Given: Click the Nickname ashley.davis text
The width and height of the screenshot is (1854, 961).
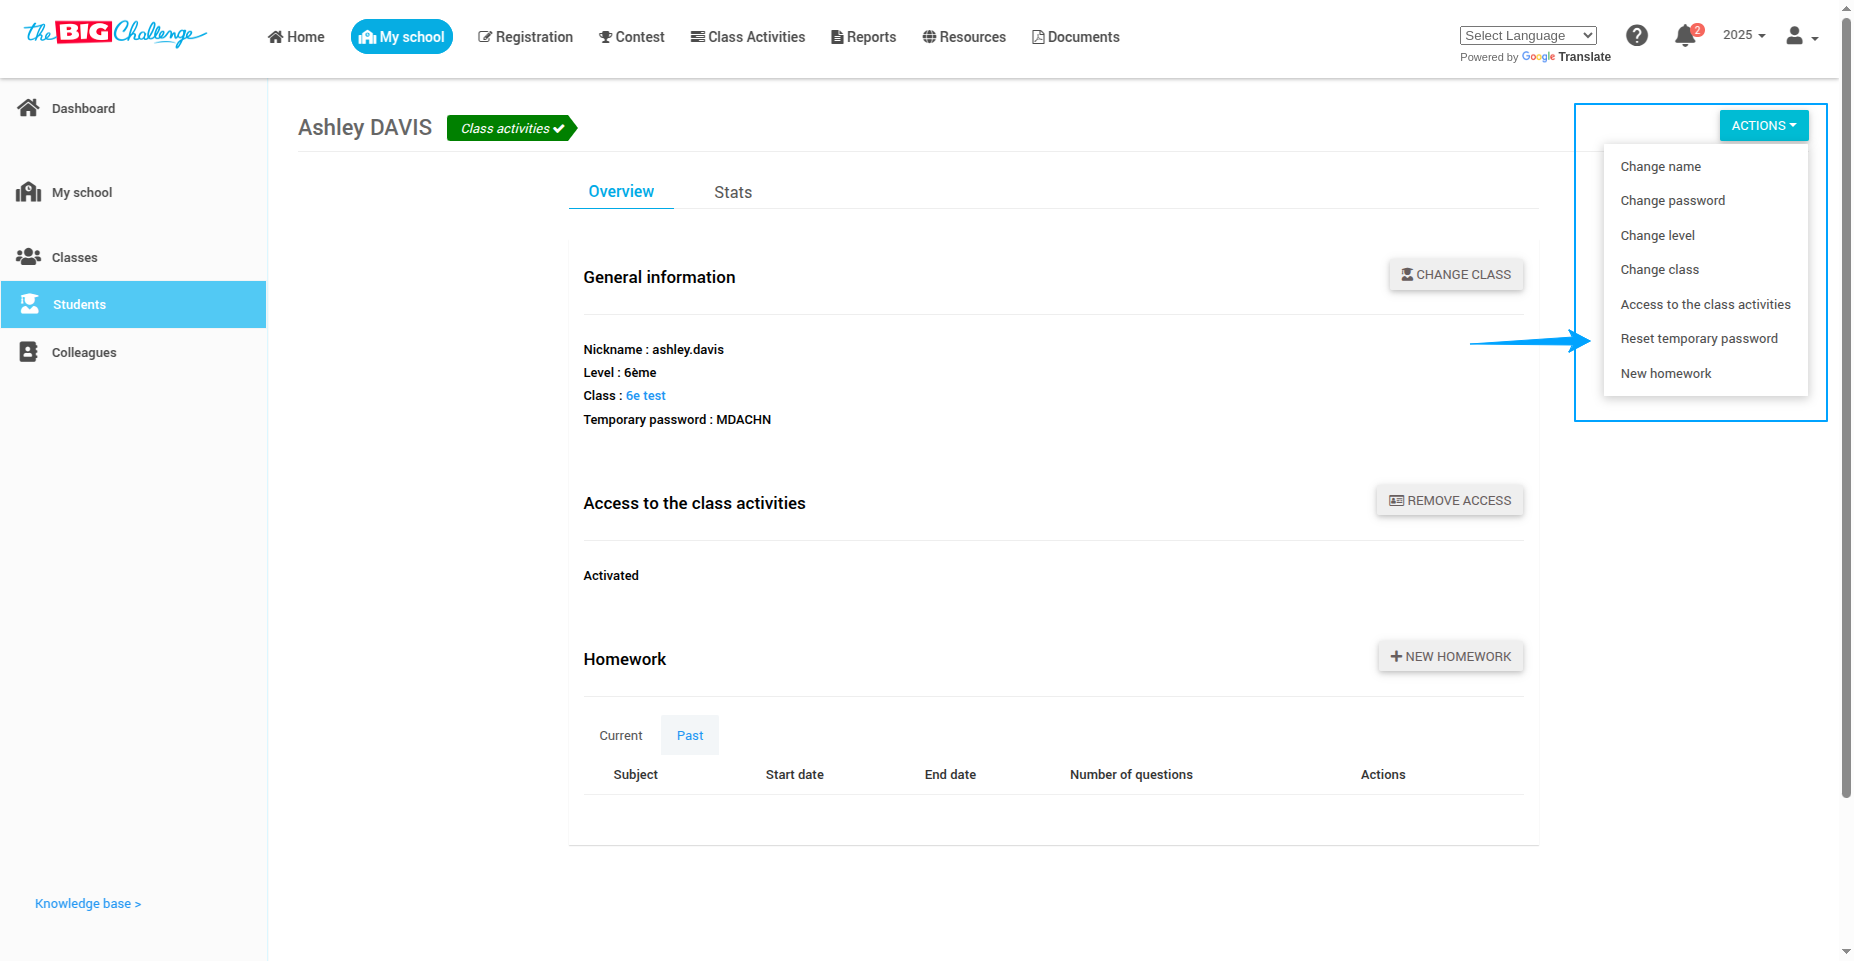Looking at the screenshot, I should point(653,350).
